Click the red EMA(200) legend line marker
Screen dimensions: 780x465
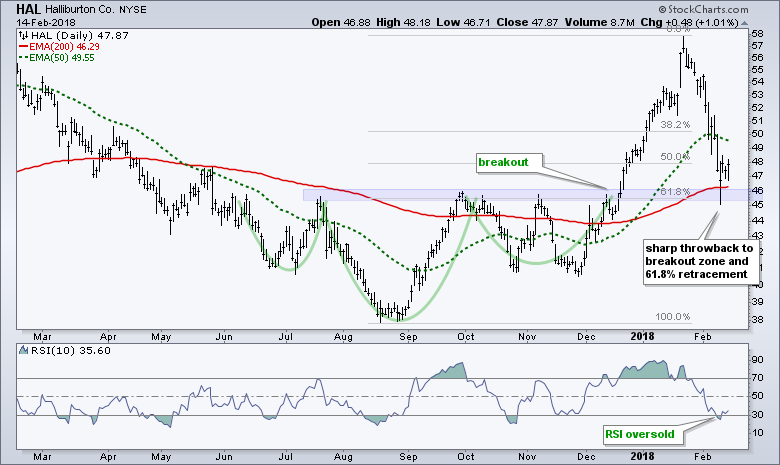click(24, 47)
